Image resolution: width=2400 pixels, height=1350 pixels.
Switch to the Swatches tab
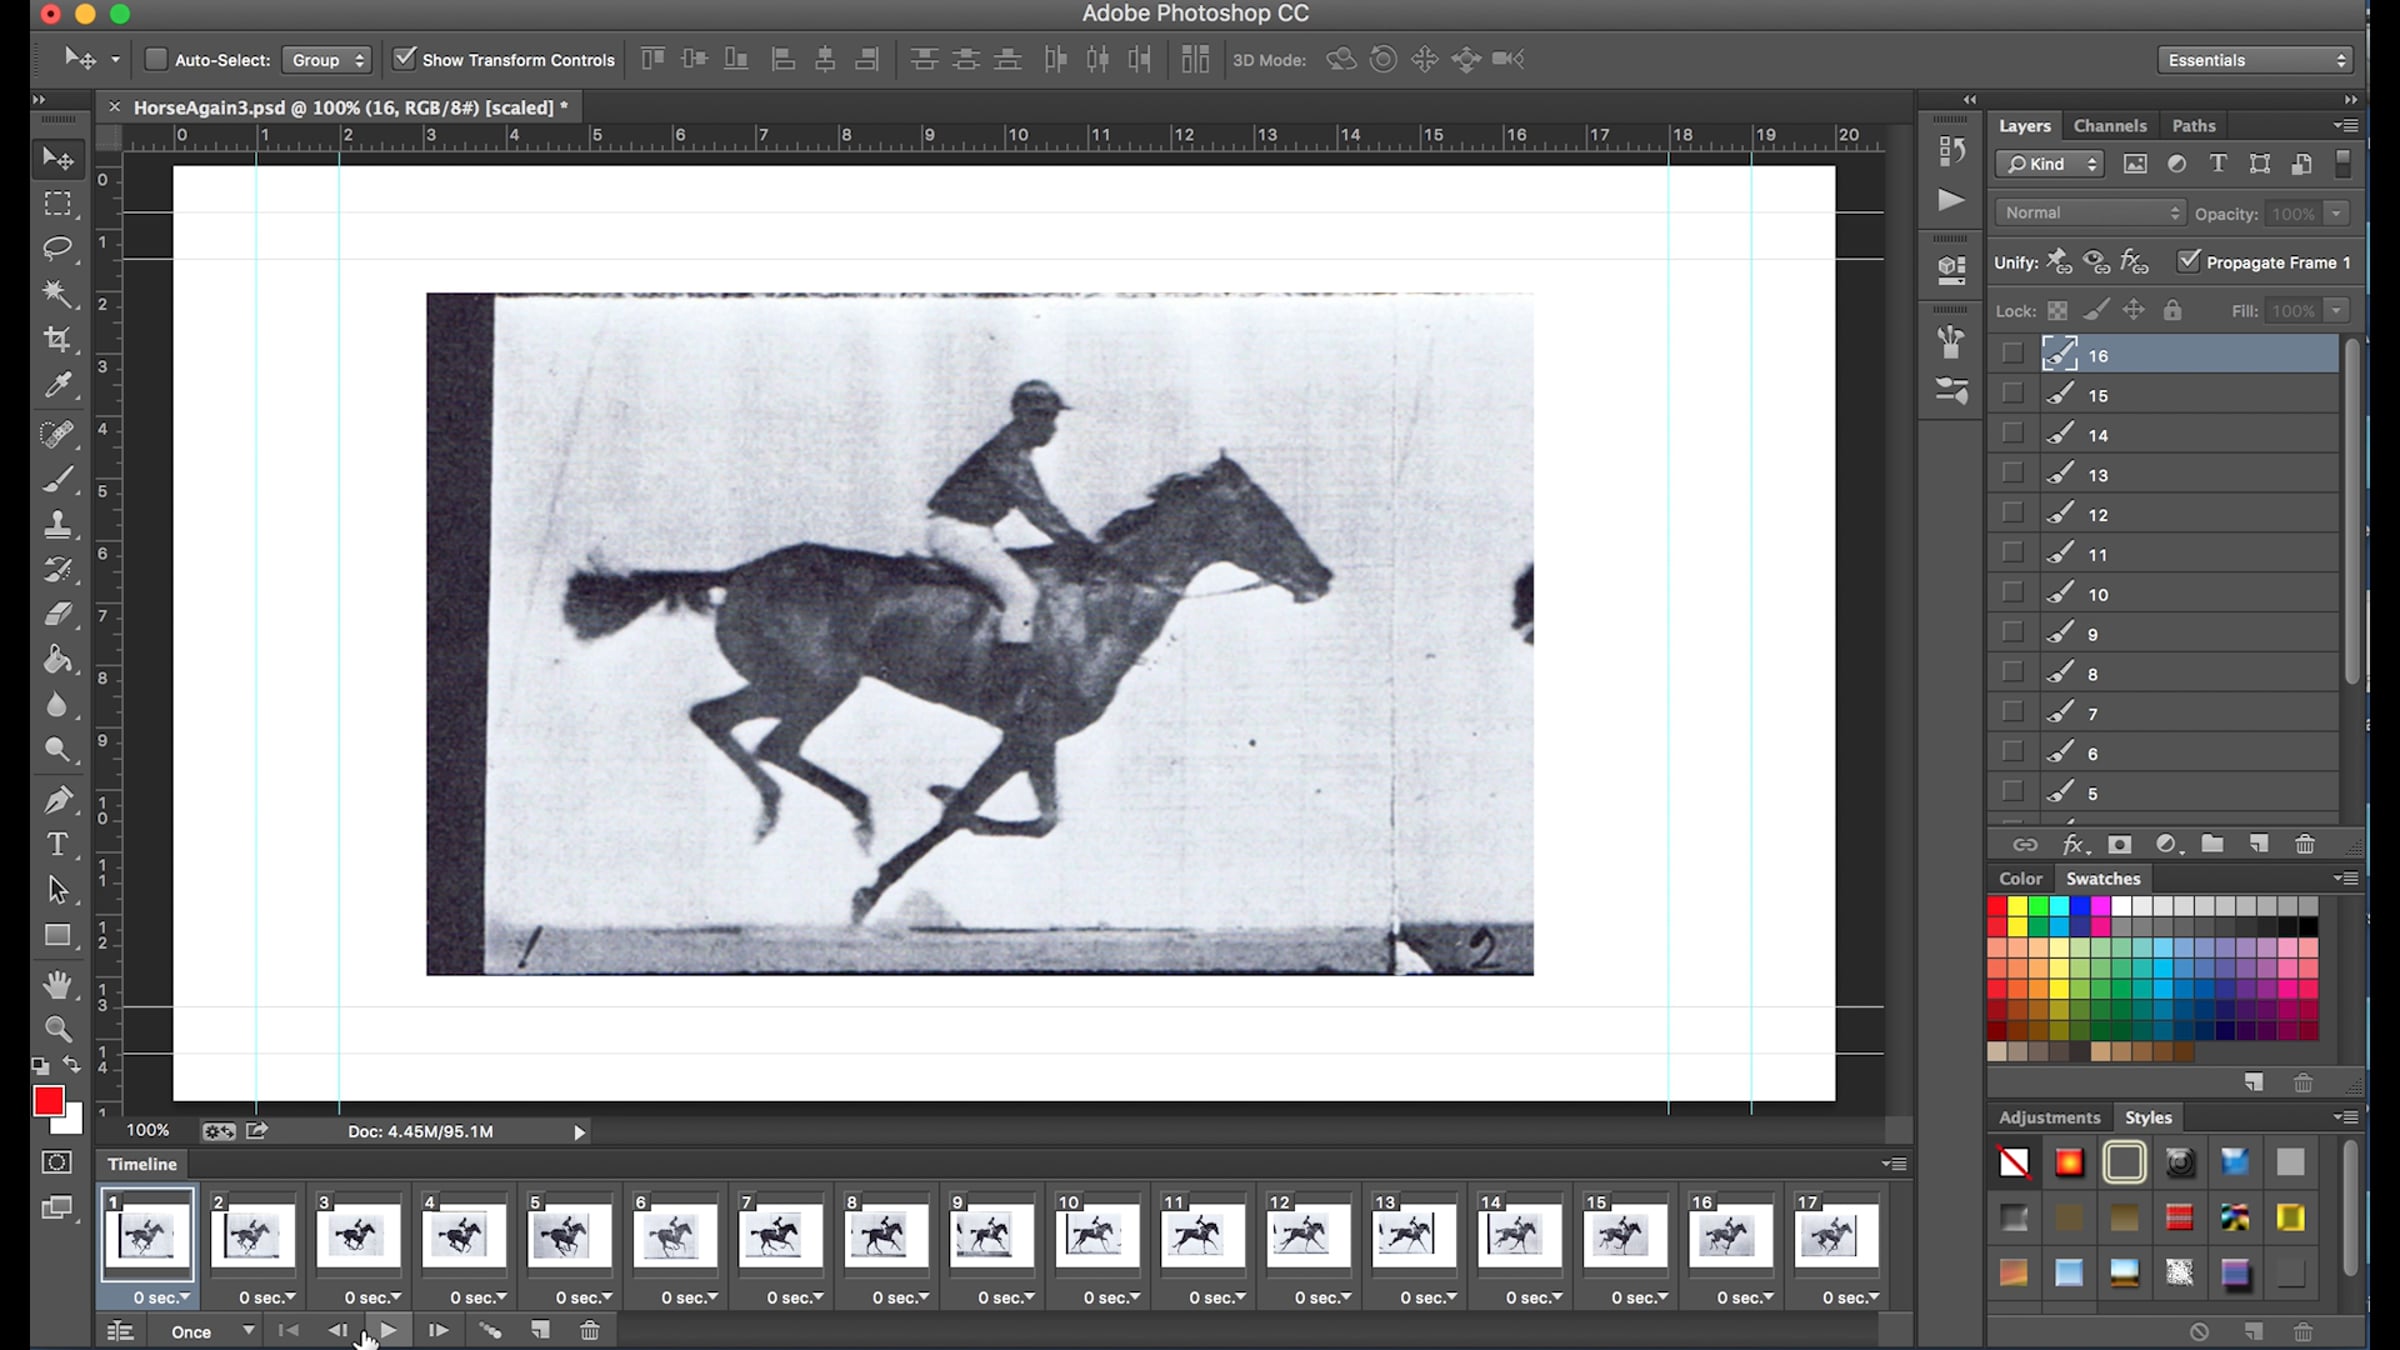tap(2102, 878)
